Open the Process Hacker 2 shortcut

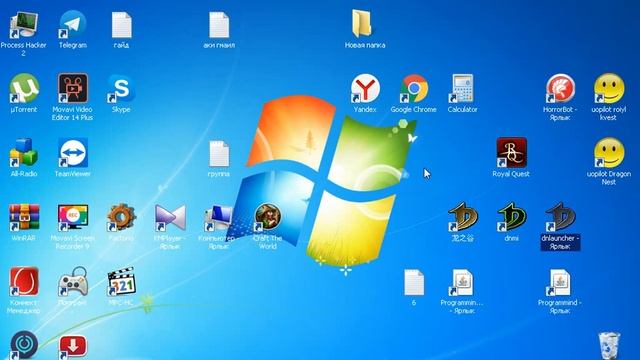[24, 25]
